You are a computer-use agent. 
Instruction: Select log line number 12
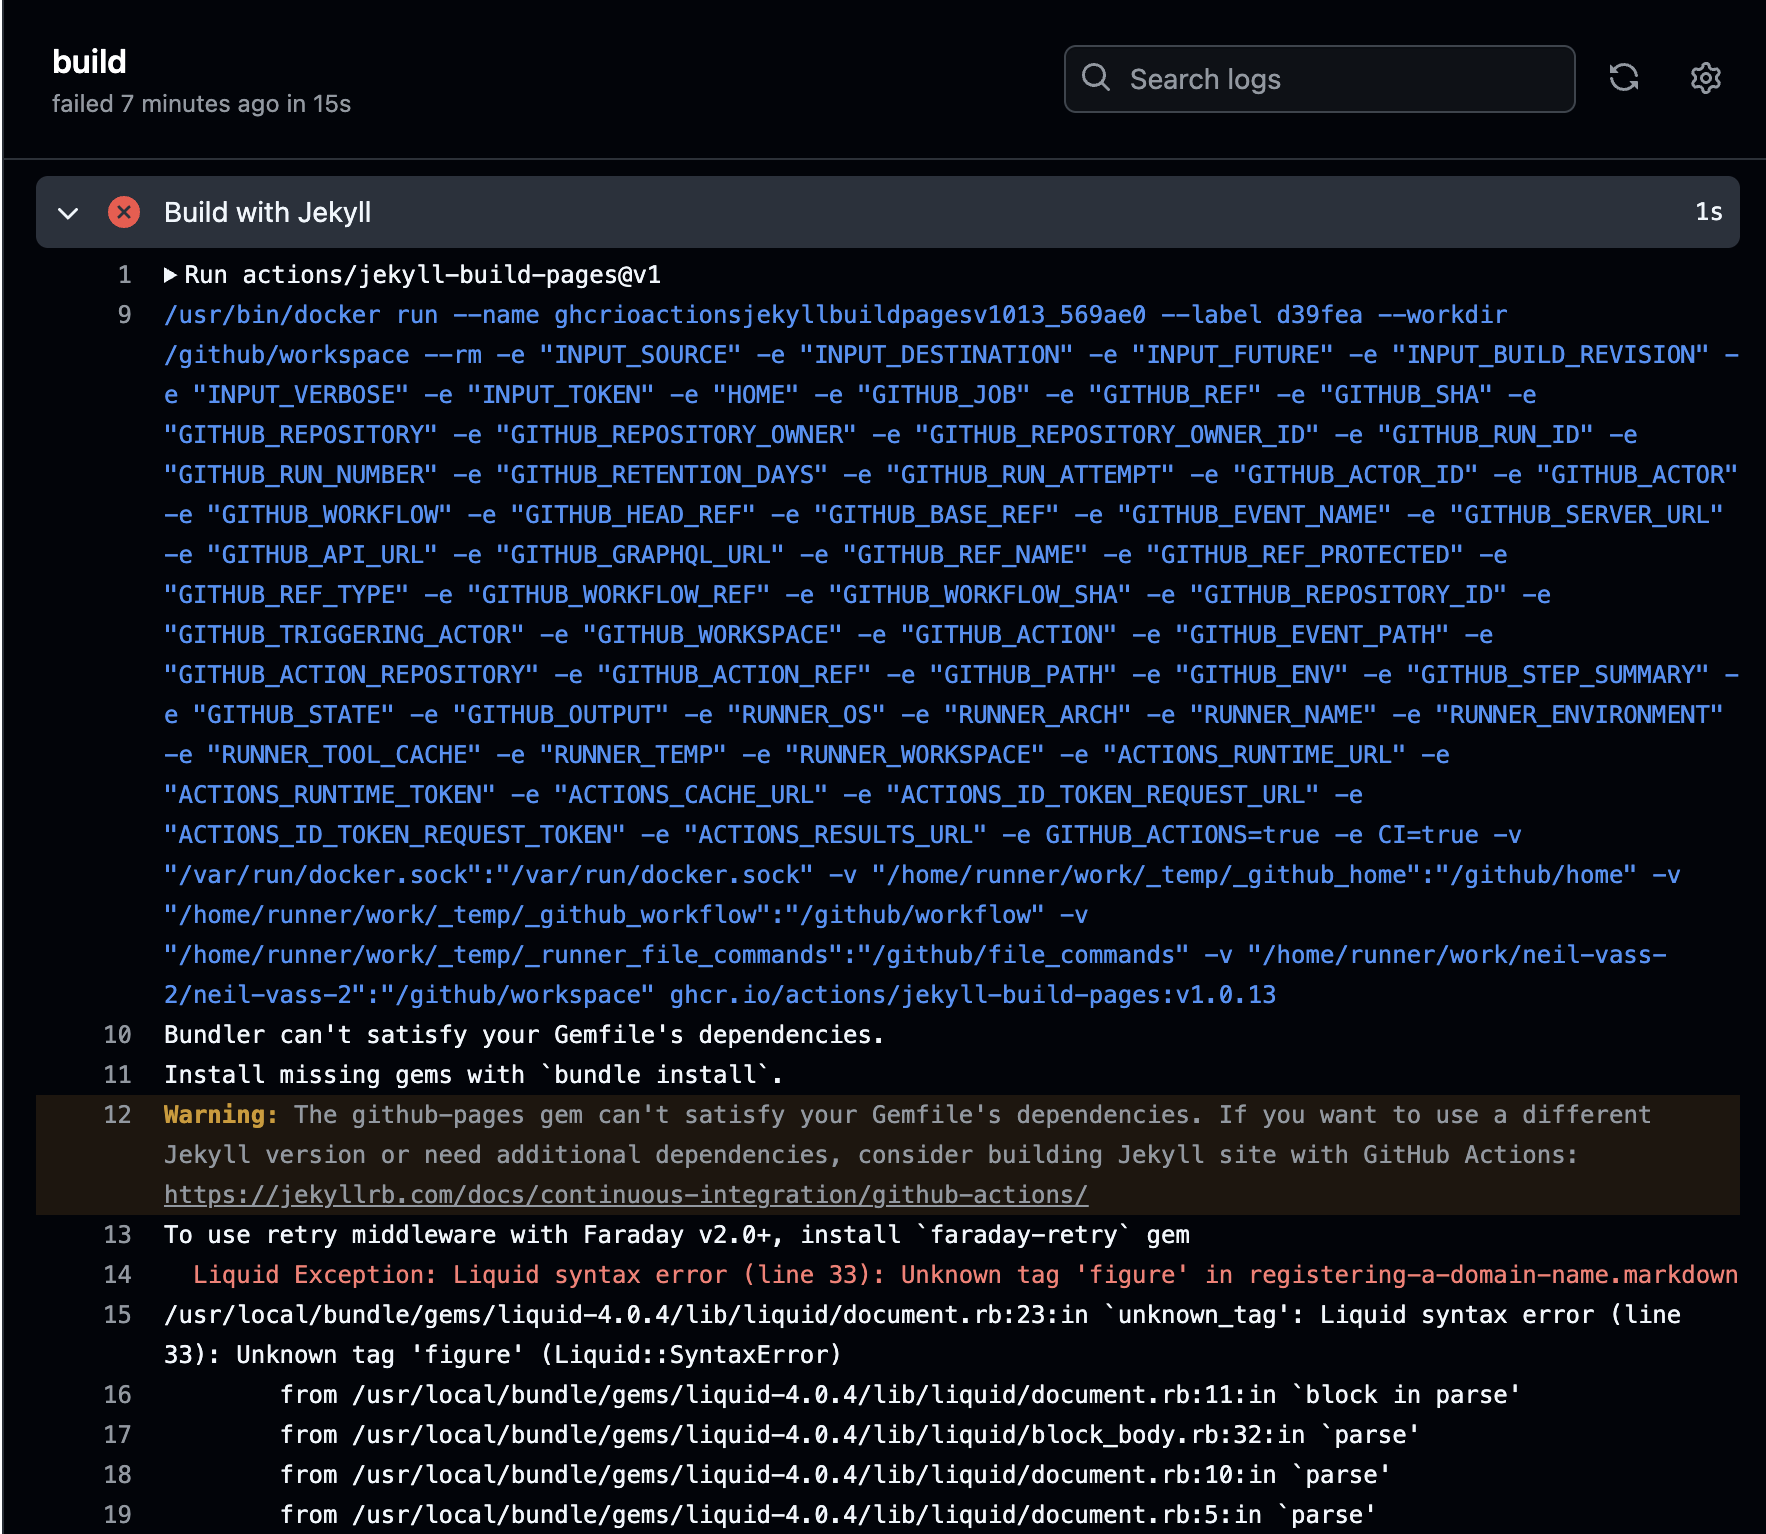tap(118, 1115)
